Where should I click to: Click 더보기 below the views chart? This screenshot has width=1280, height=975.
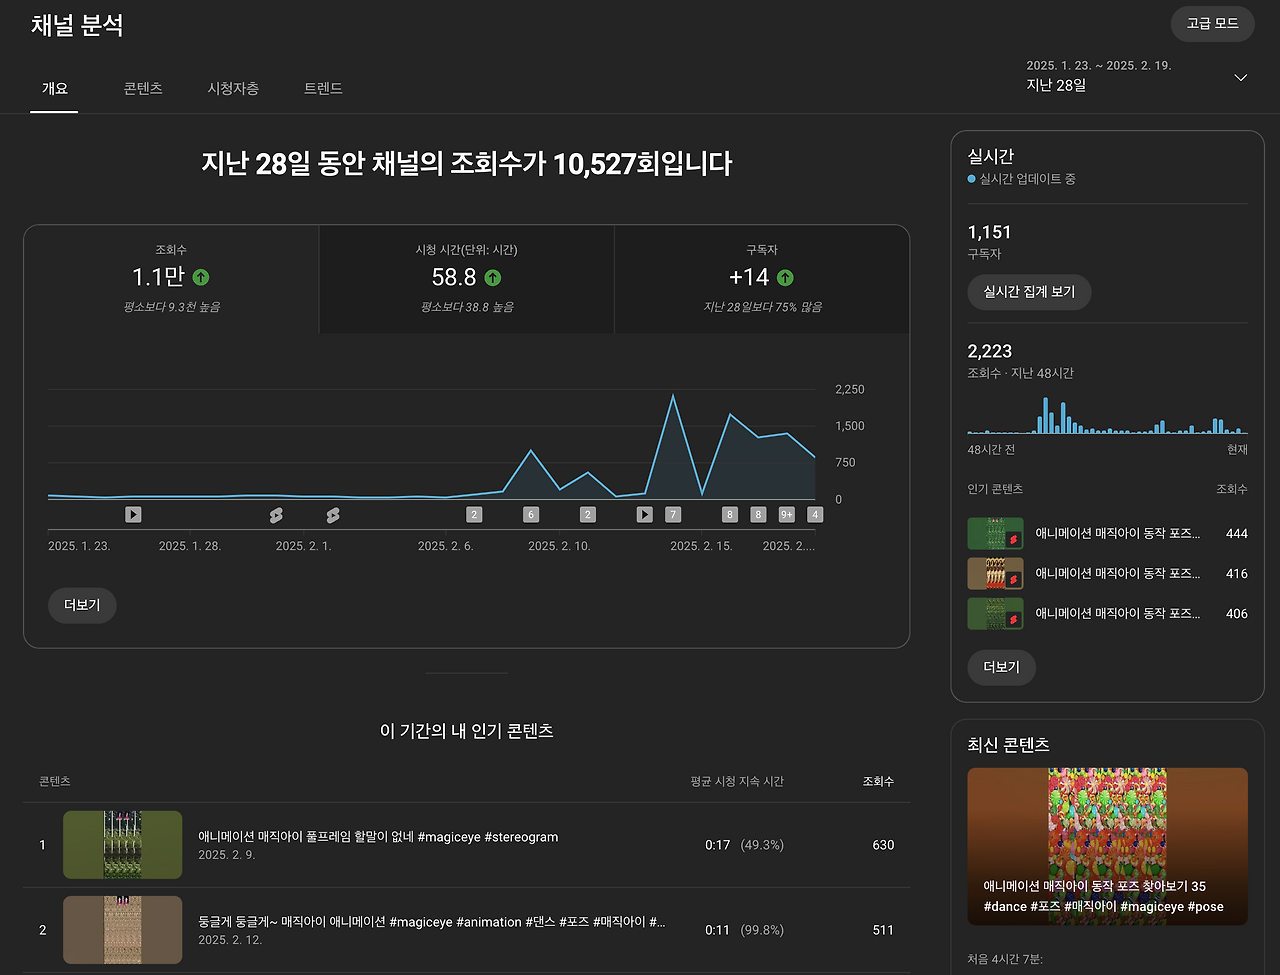point(82,605)
